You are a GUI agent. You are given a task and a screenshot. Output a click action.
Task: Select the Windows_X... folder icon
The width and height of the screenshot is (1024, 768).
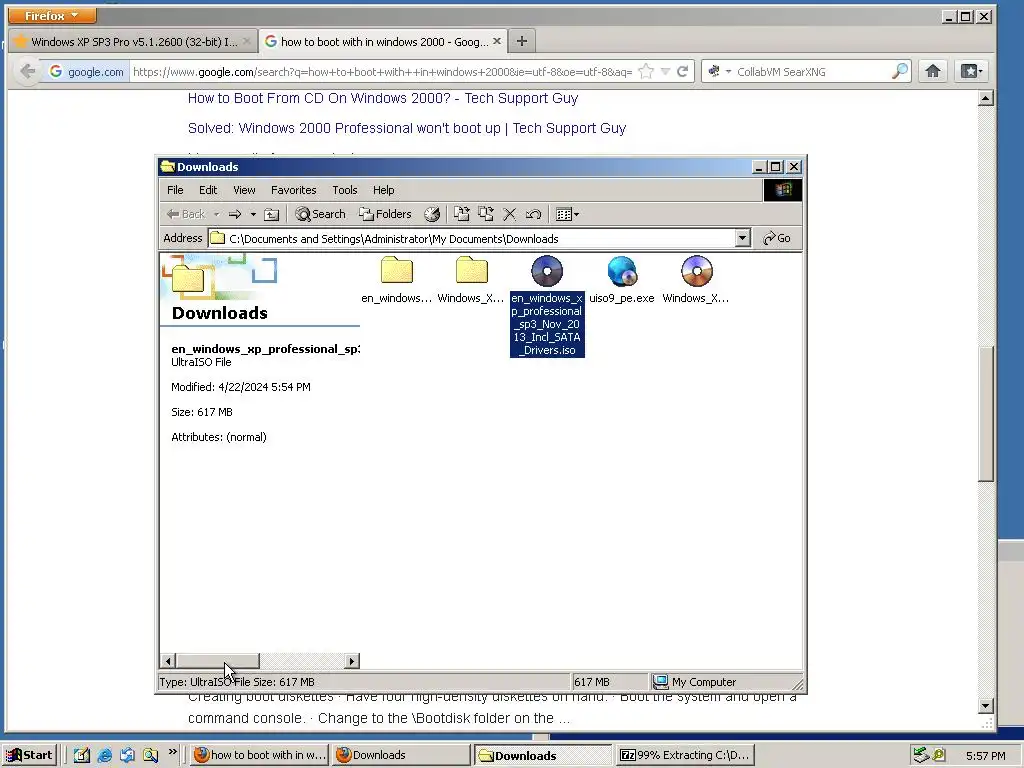click(x=471, y=280)
